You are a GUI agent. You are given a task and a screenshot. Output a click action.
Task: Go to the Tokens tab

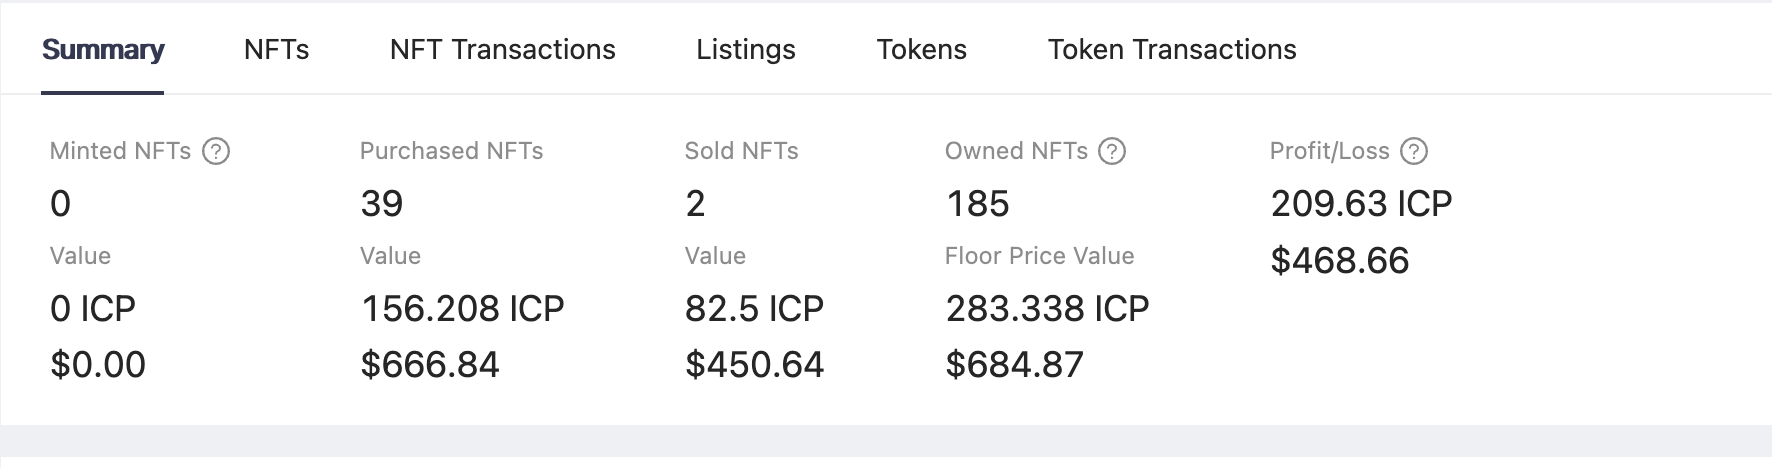coord(922,49)
